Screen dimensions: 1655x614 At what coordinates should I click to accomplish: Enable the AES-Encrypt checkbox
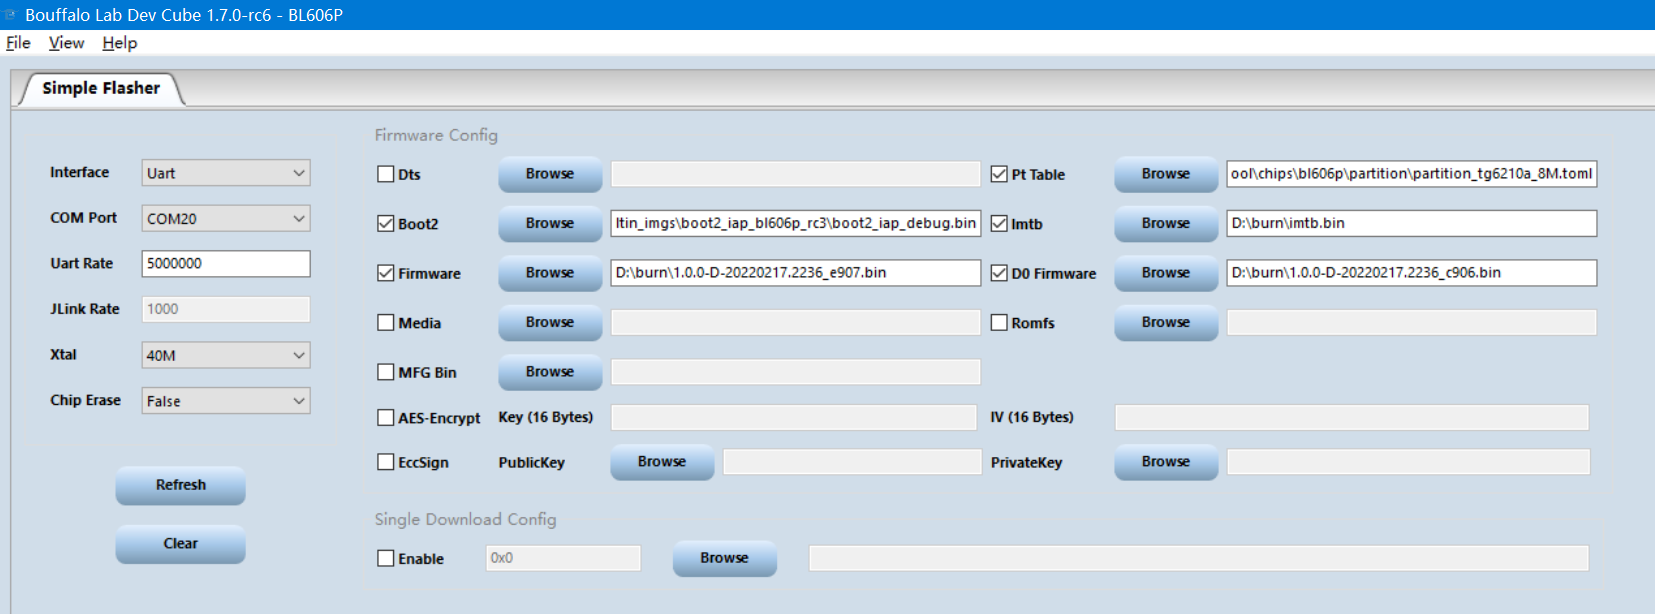385,418
